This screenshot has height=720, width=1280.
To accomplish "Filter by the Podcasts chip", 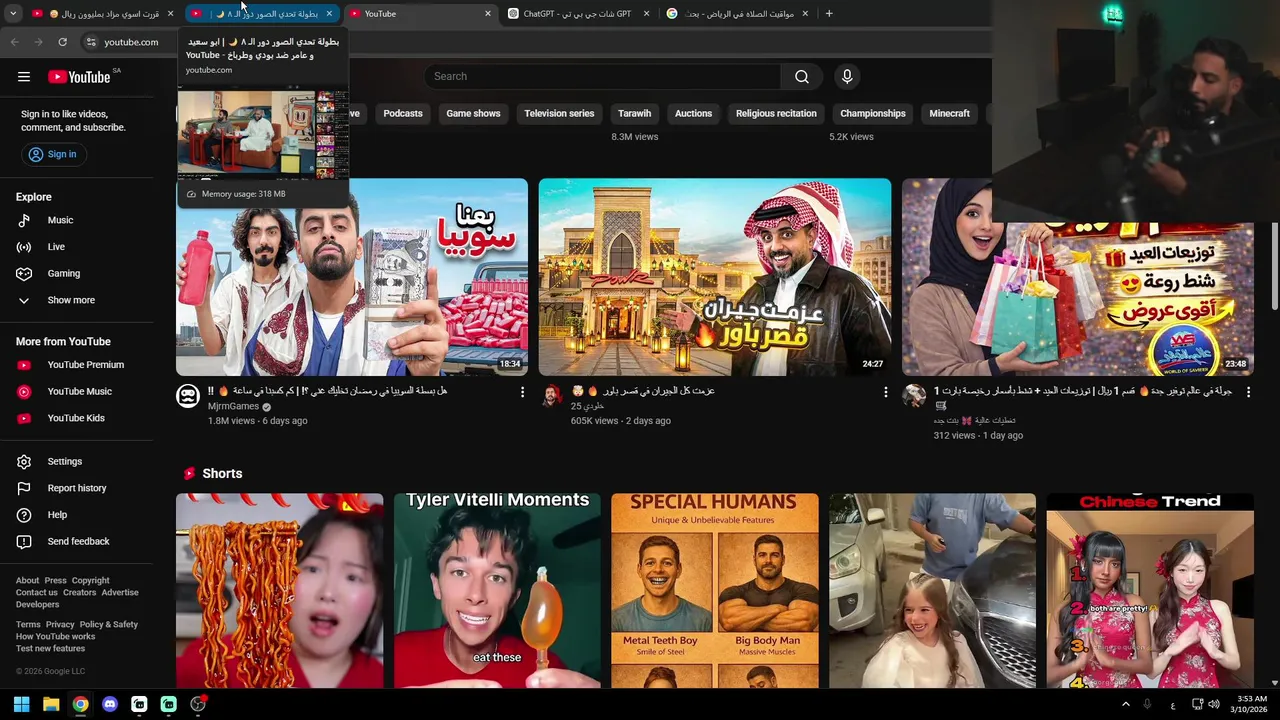I will [403, 114].
